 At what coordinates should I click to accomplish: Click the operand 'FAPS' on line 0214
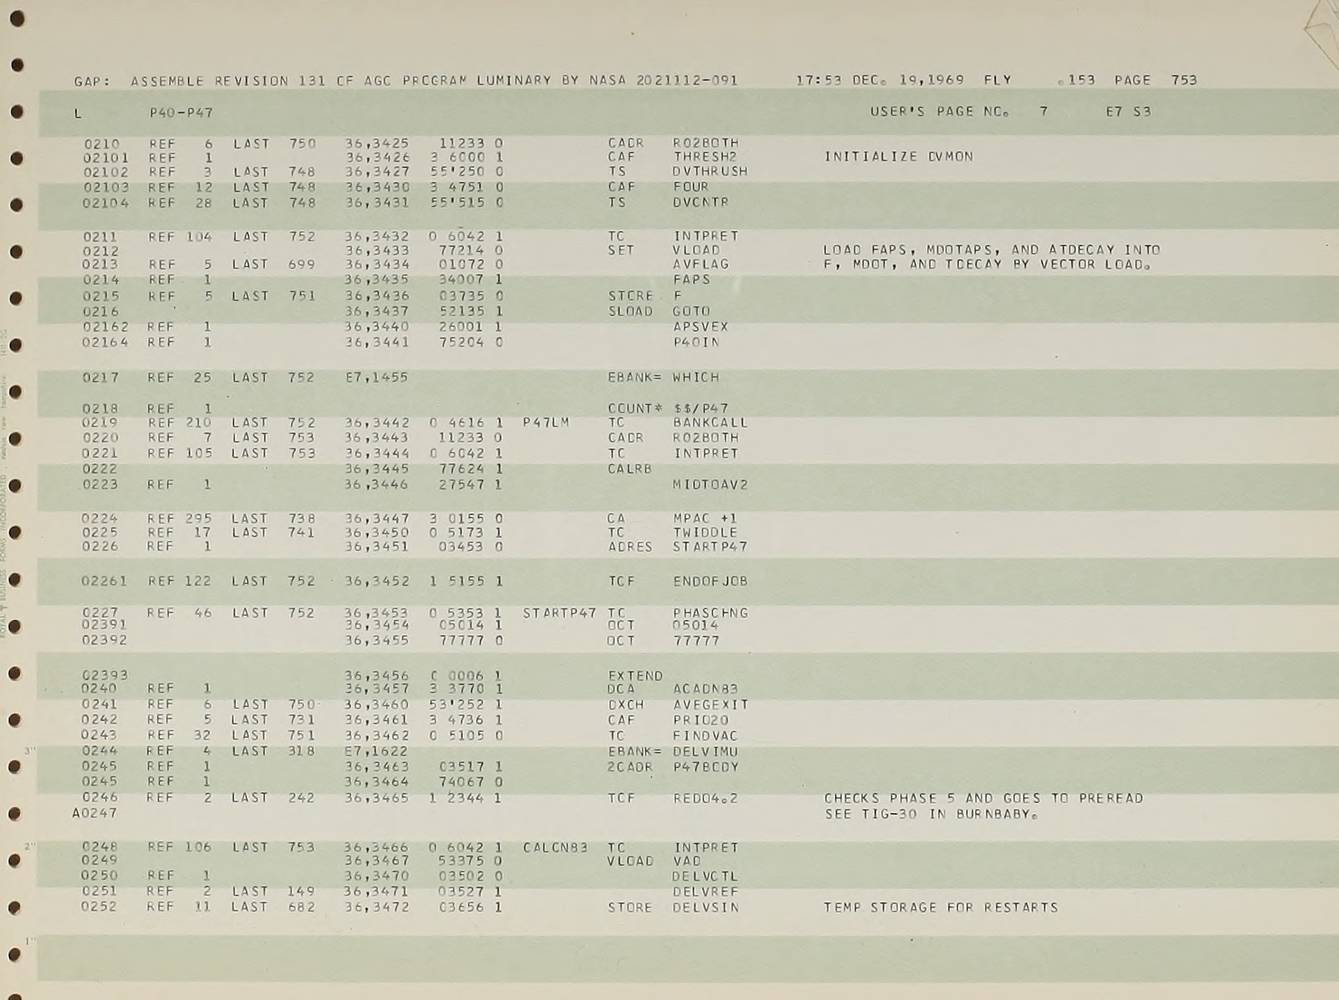coord(692,280)
